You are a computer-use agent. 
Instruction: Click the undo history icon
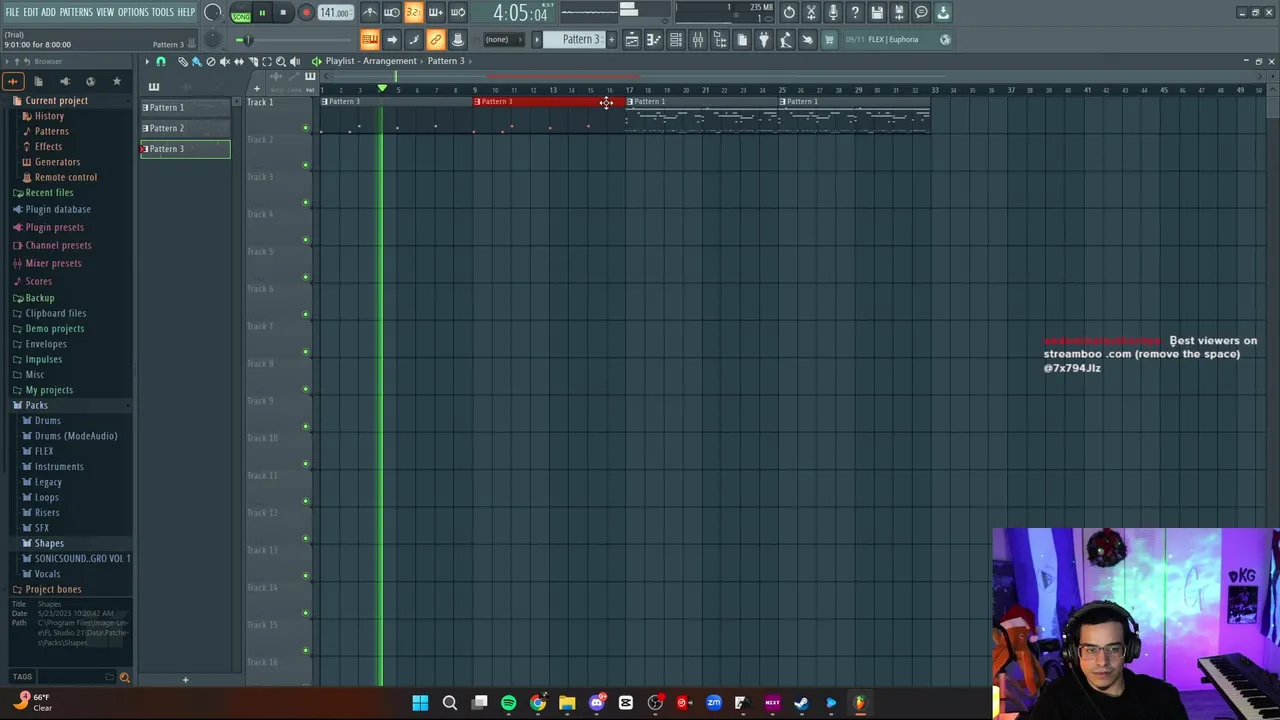790,13
